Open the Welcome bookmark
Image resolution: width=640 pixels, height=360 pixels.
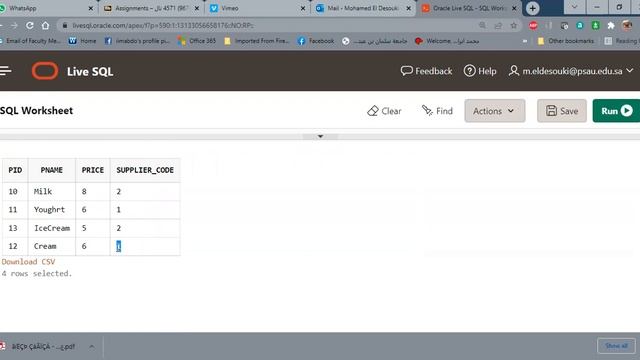click(447, 41)
